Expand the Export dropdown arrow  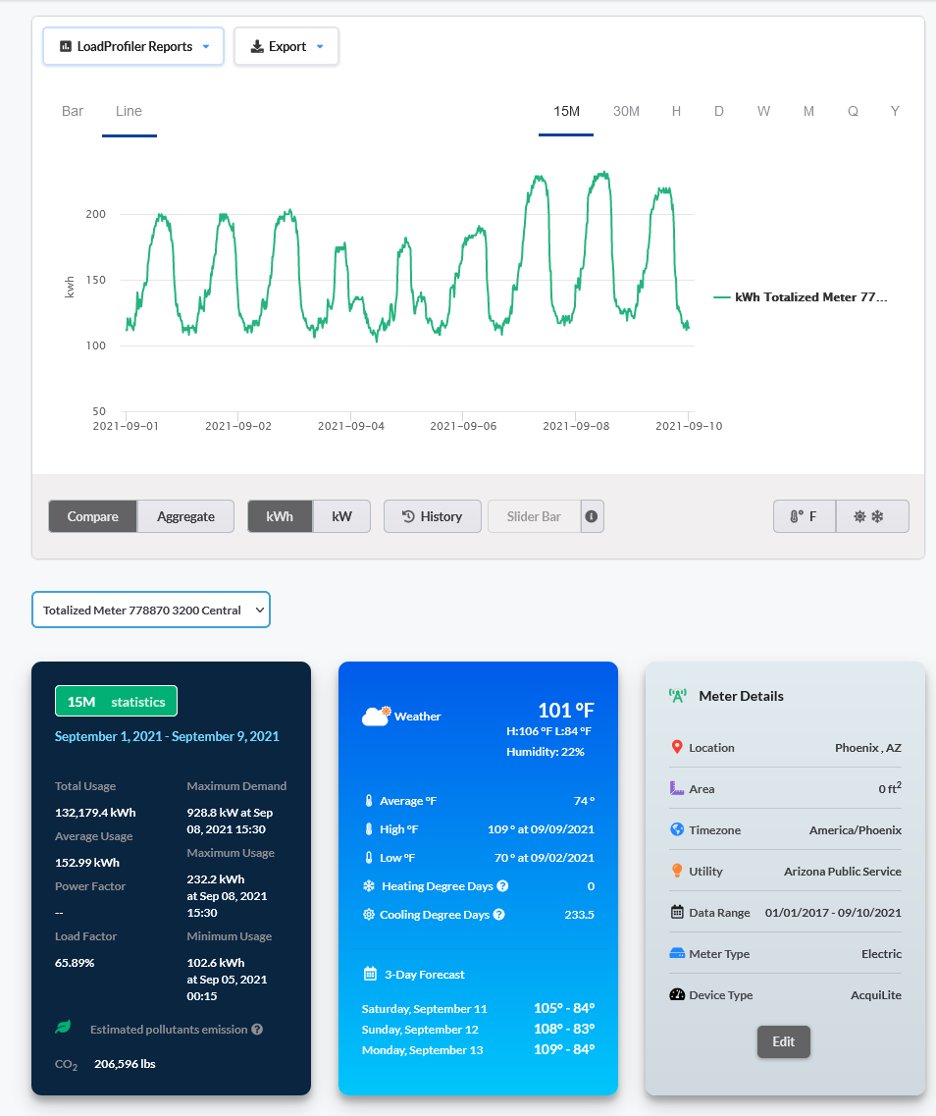coord(321,46)
